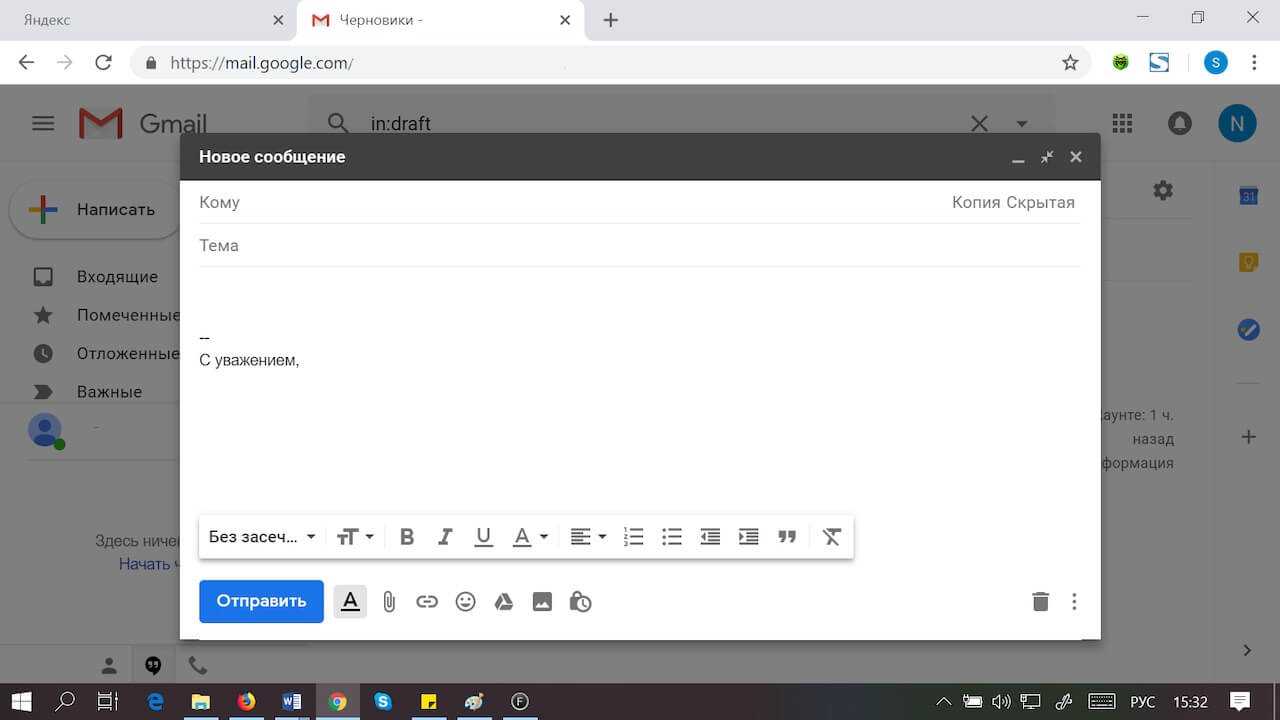
Task: Discard draft using the trash icon
Action: [1040, 602]
